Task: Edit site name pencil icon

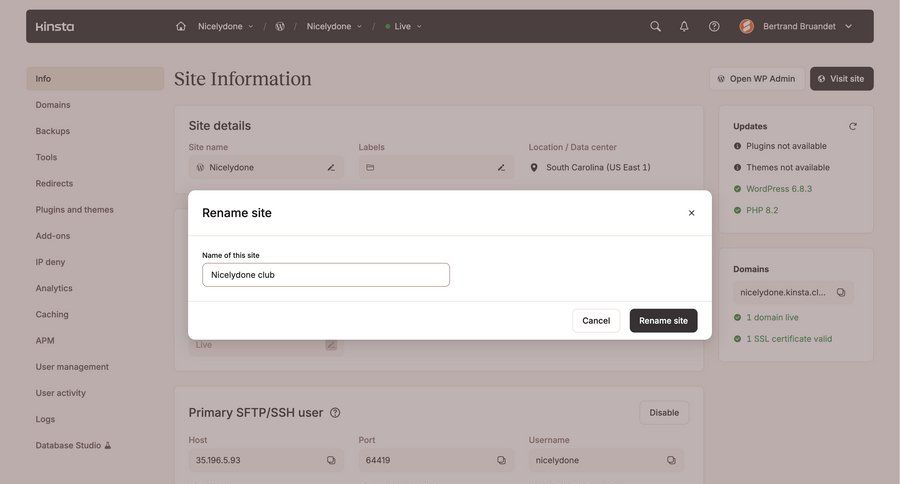Action: [331, 168]
